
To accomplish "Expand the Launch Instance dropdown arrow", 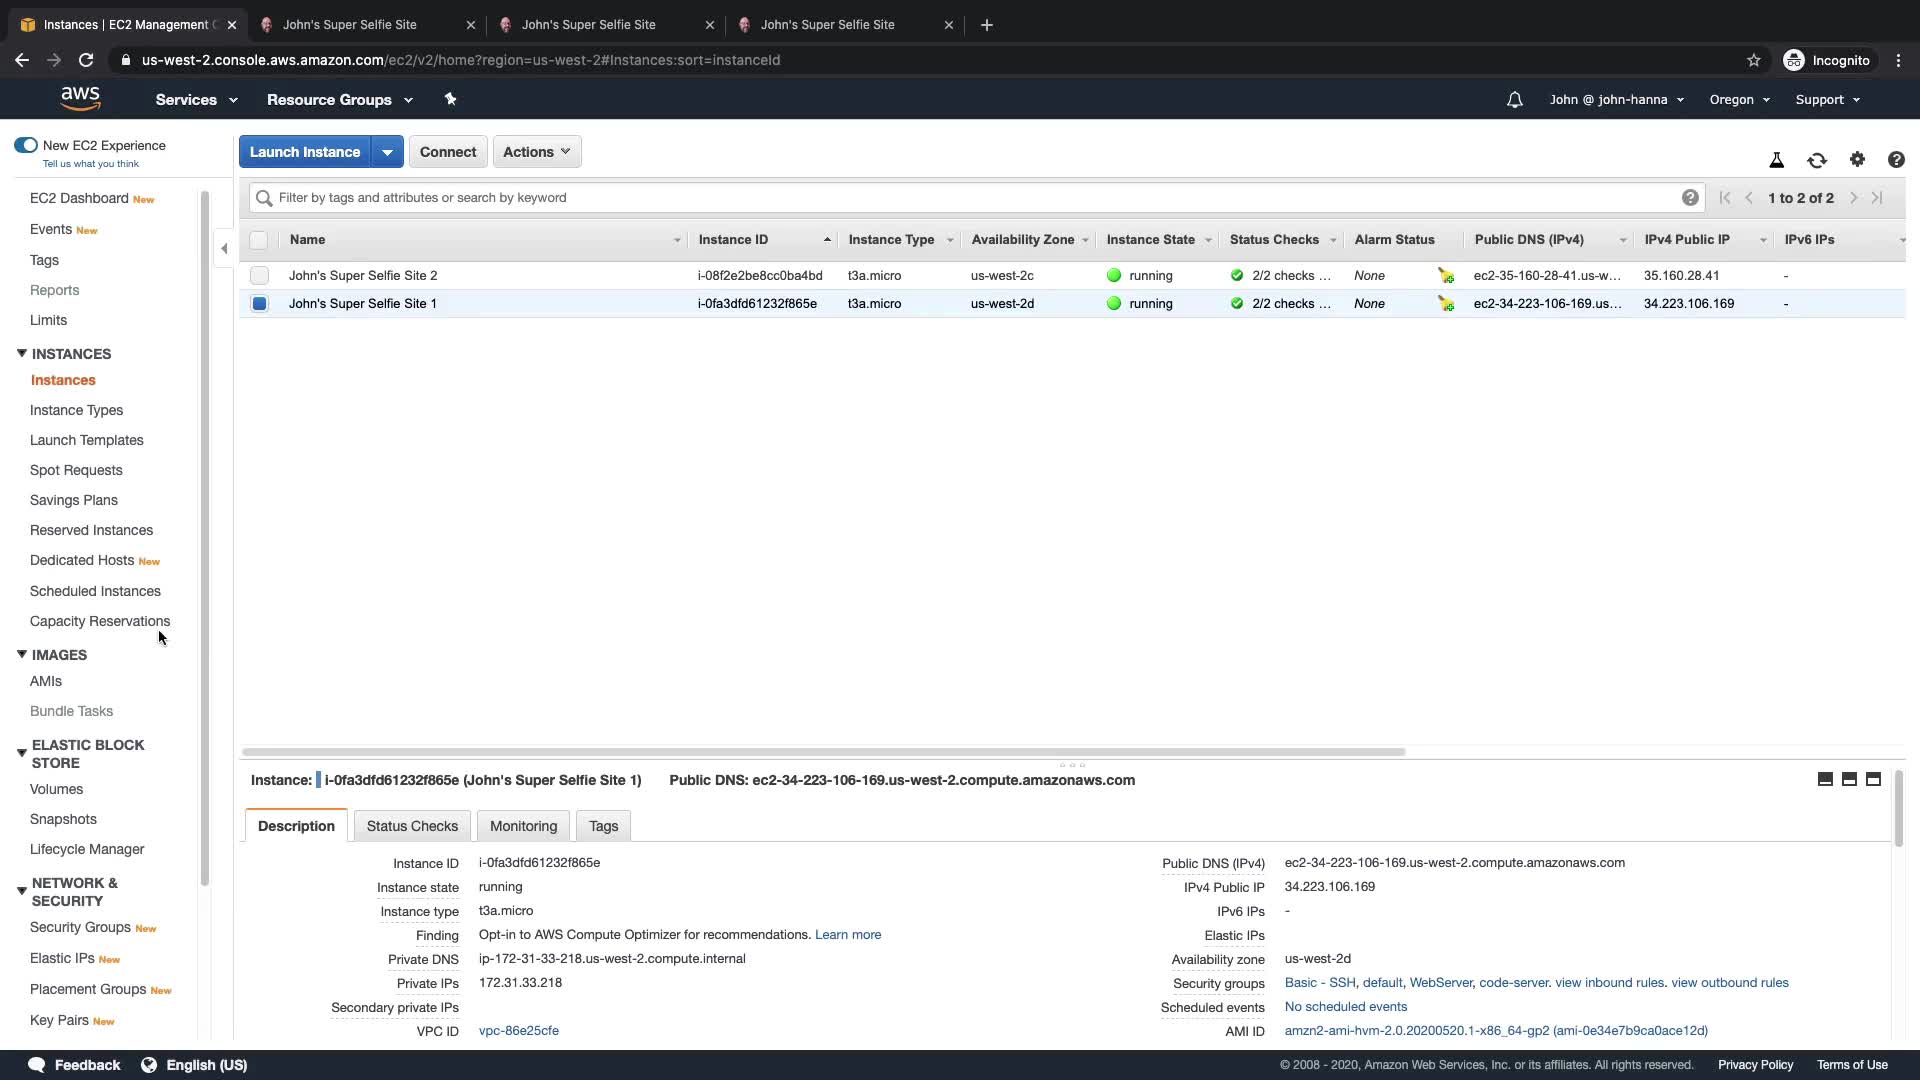I will [387, 152].
